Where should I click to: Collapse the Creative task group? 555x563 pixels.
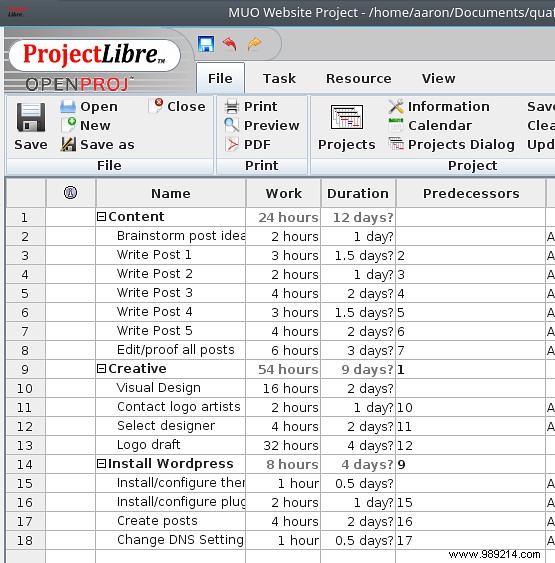click(x=102, y=369)
